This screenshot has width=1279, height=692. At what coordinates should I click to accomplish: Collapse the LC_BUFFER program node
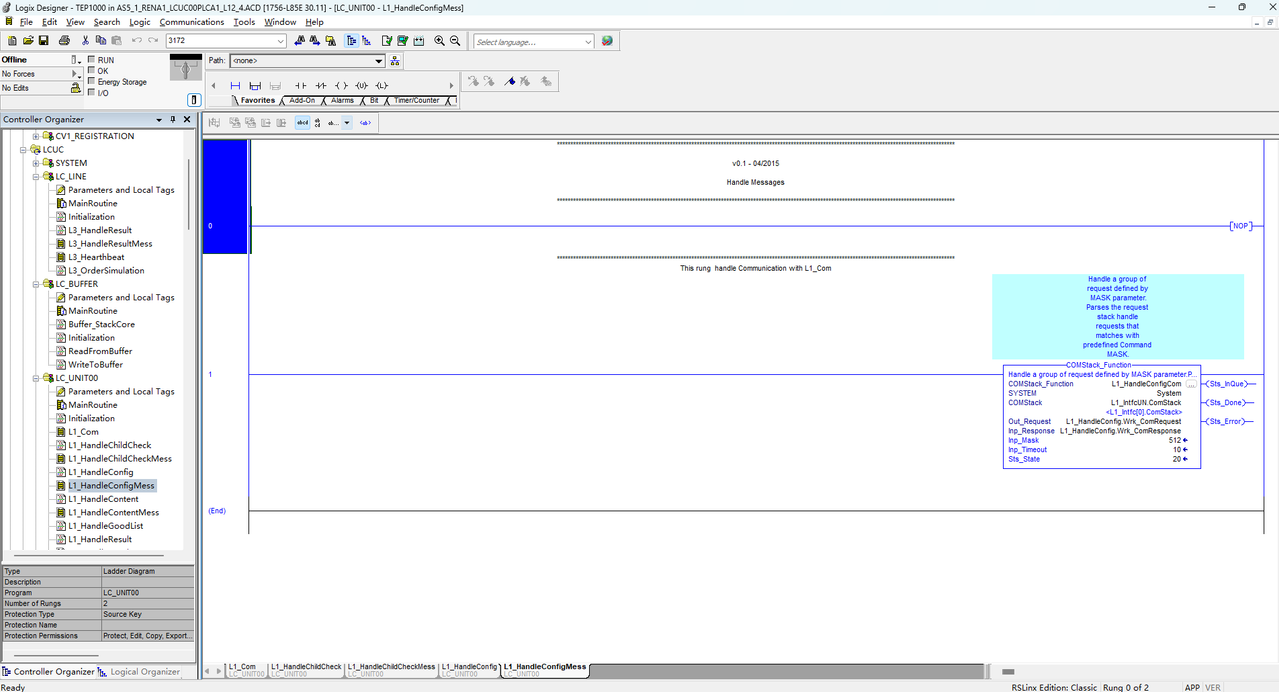pos(36,284)
